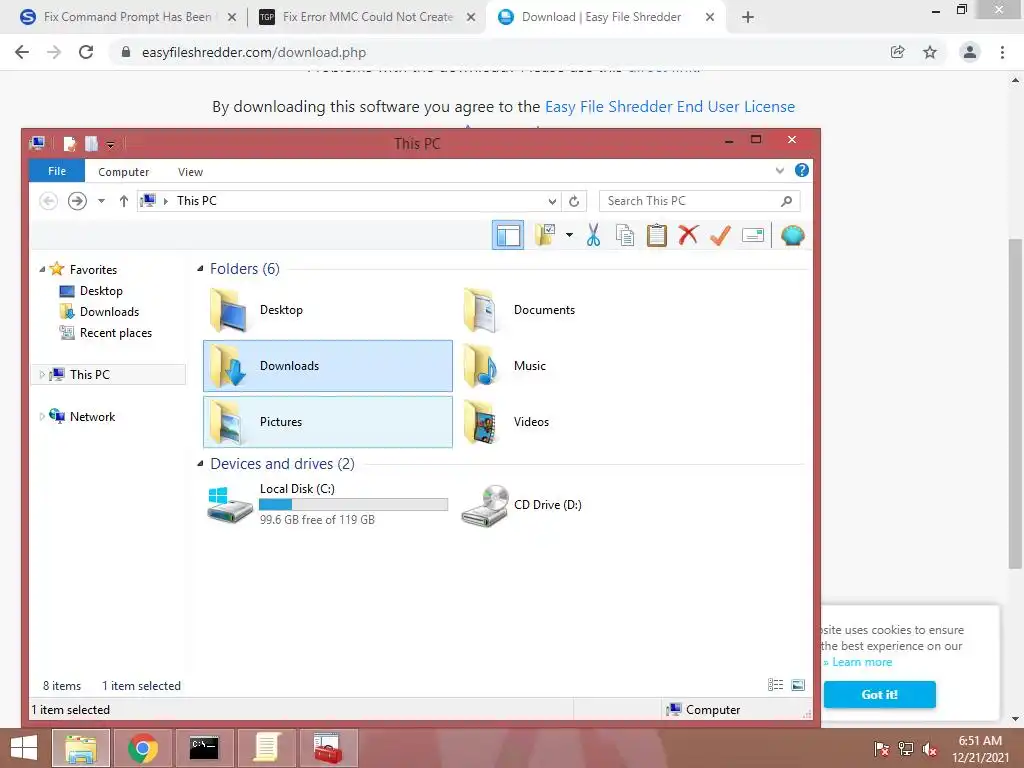Click the quick access Properties icon
The image size is (1024, 768).
pyautogui.click(x=70, y=144)
